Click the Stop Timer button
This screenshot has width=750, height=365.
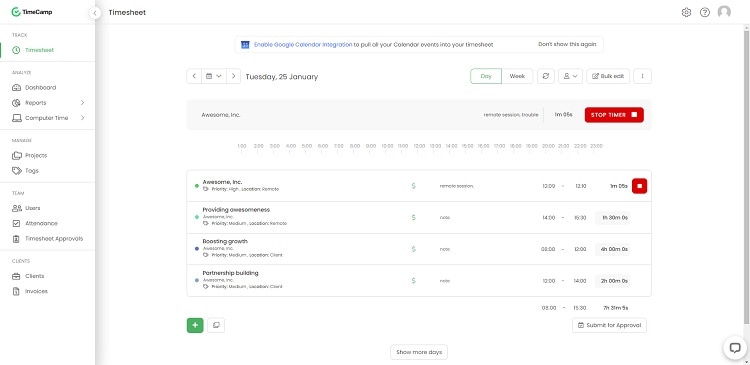[x=614, y=115]
